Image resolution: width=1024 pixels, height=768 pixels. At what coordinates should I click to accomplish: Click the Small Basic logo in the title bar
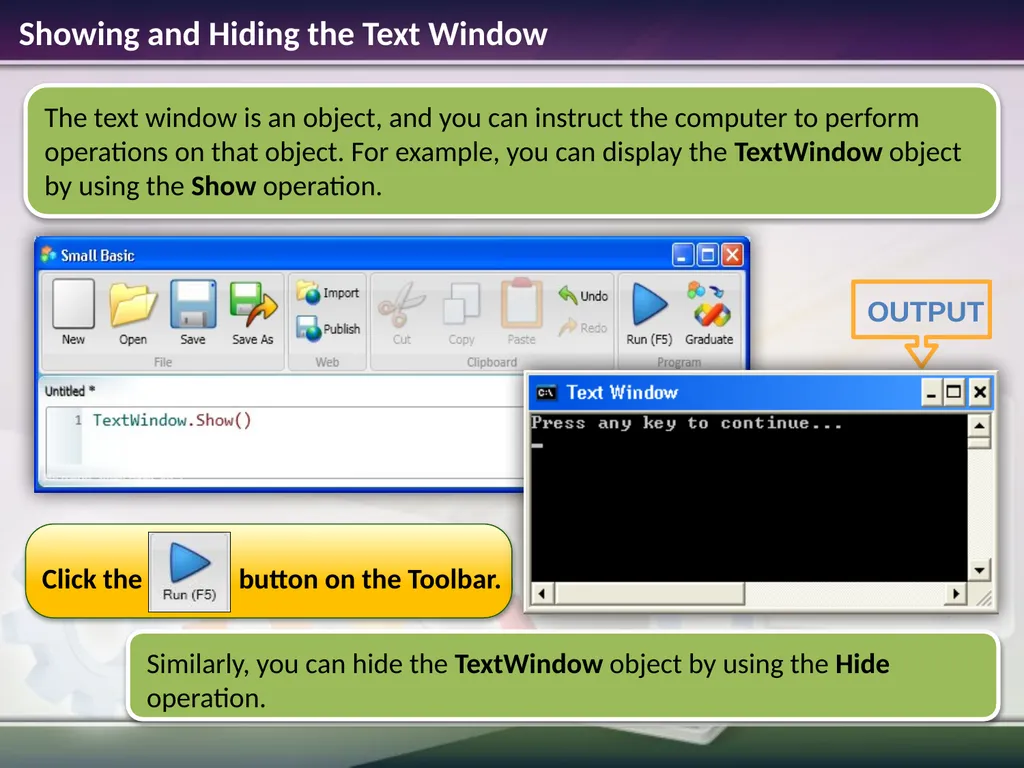(48, 255)
